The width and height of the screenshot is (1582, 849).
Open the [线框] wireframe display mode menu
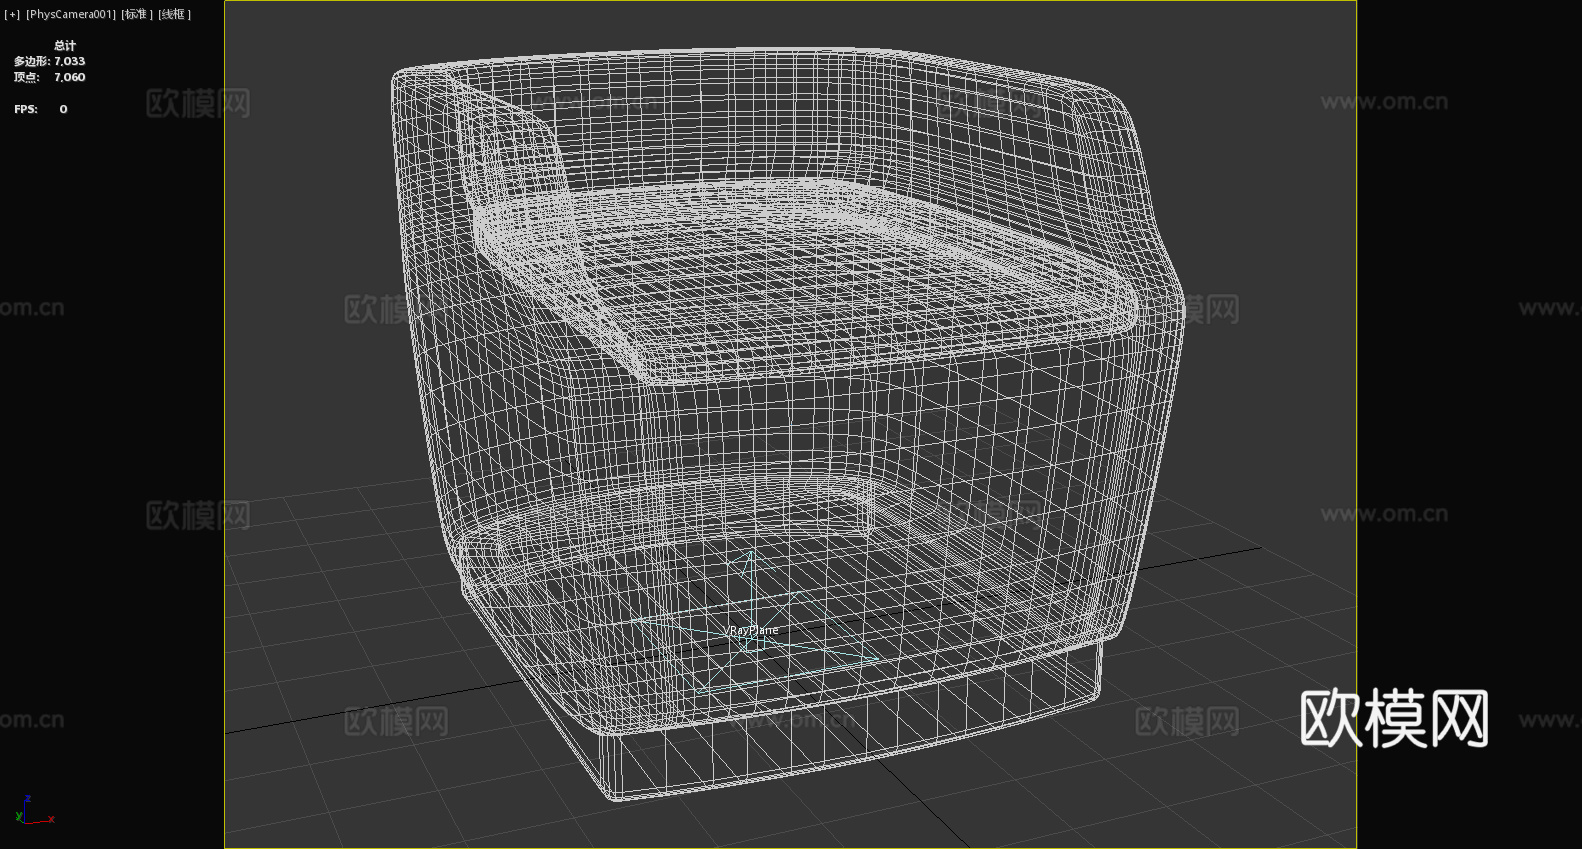175,14
